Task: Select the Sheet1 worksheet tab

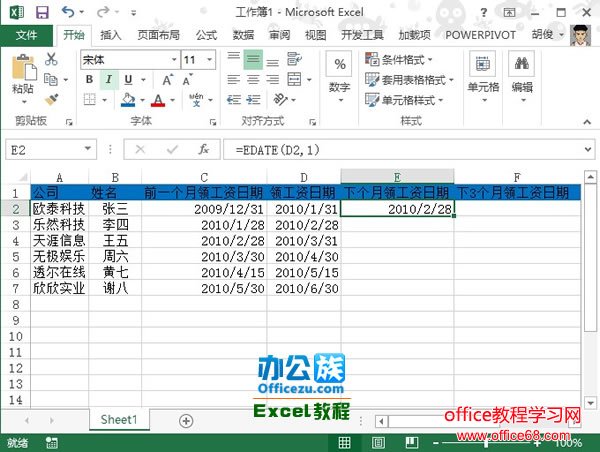Action: click(x=119, y=419)
